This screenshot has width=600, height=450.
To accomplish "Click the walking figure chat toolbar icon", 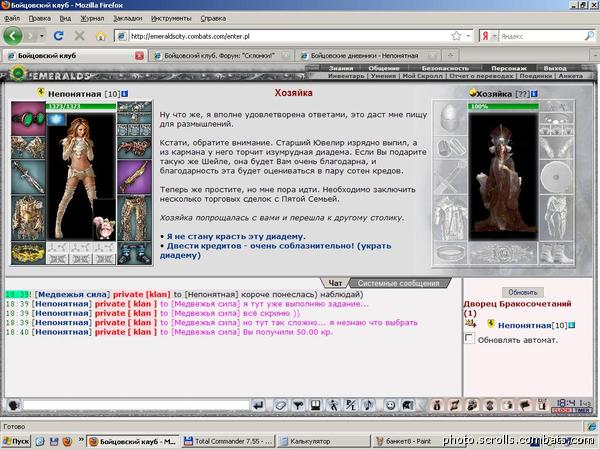I will pos(333,405).
